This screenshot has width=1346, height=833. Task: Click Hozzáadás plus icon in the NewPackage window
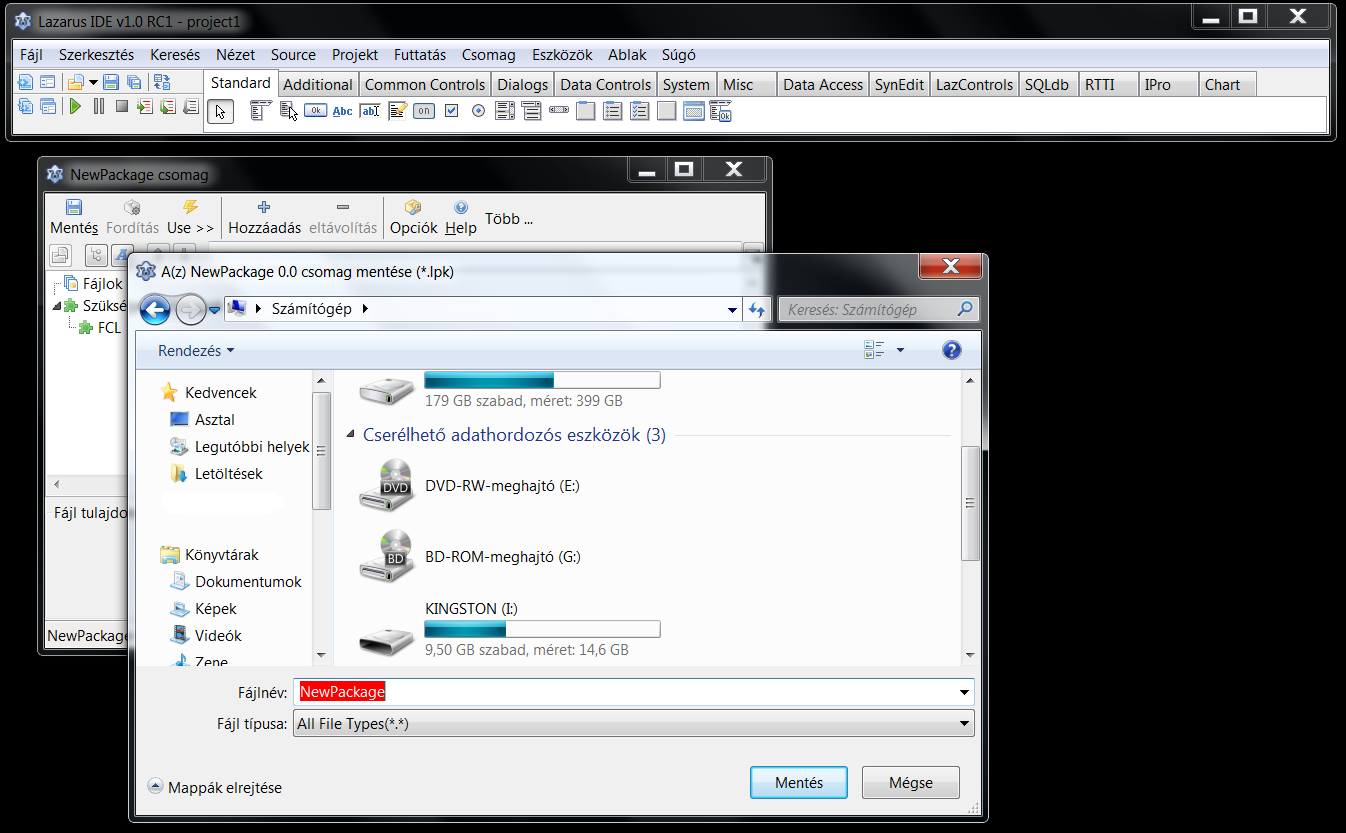264,207
